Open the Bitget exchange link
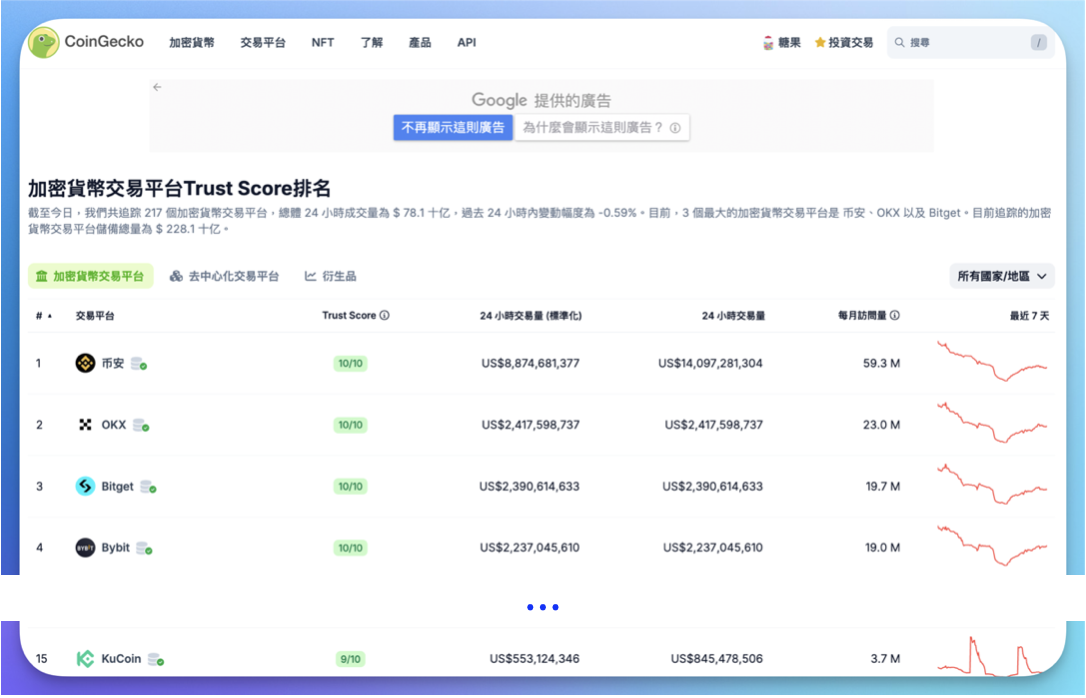The image size is (1086, 698). pyautogui.click(x=117, y=486)
